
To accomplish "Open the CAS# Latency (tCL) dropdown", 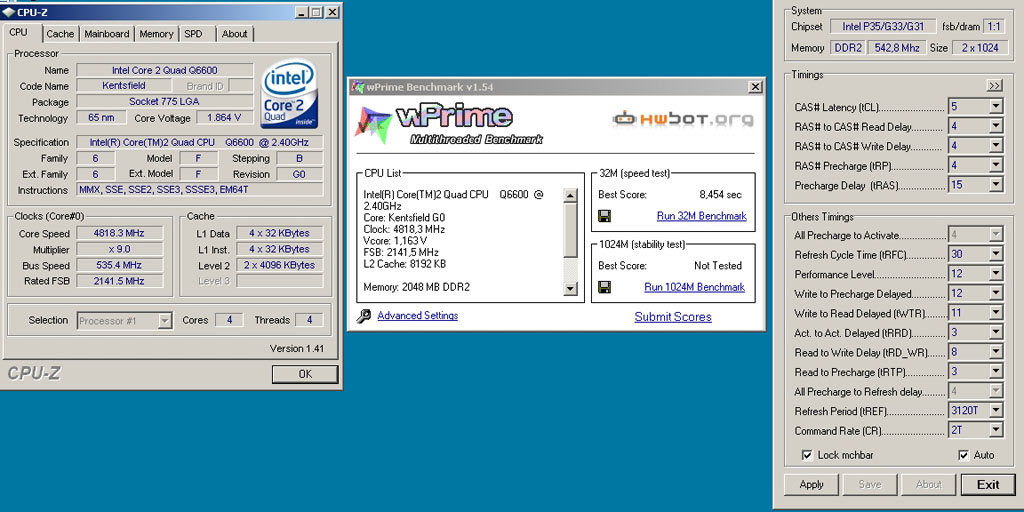I will pos(995,106).
